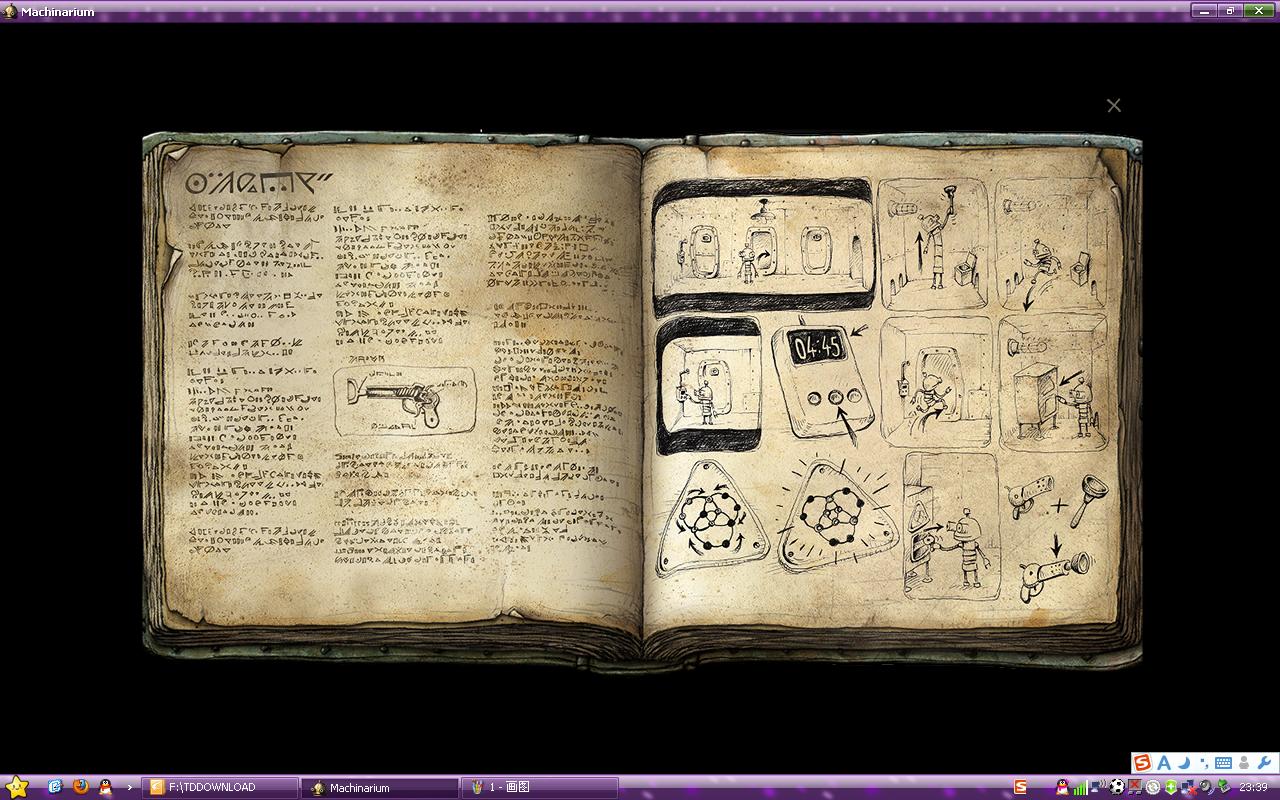1280x800 pixels.
Task: Open the Start menu star icon
Action: (x=16, y=787)
